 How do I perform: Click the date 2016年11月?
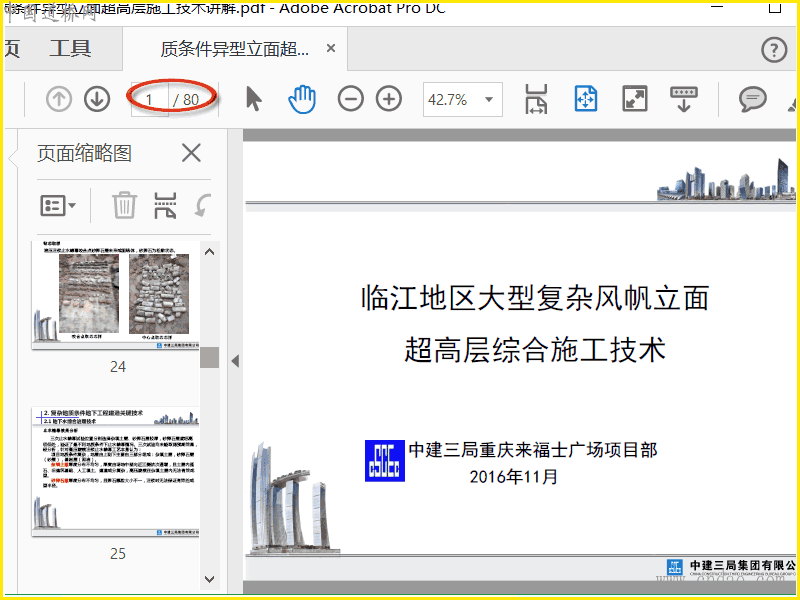point(513,477)
